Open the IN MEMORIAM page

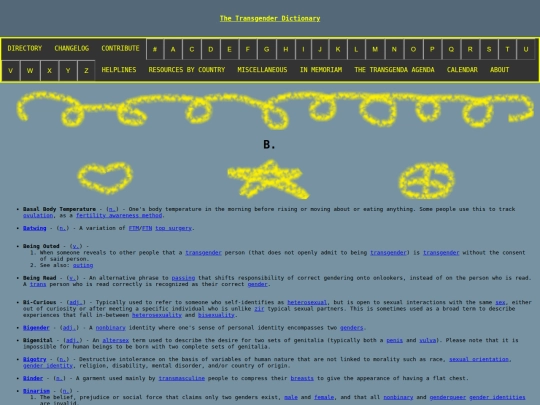click(321, 70)
